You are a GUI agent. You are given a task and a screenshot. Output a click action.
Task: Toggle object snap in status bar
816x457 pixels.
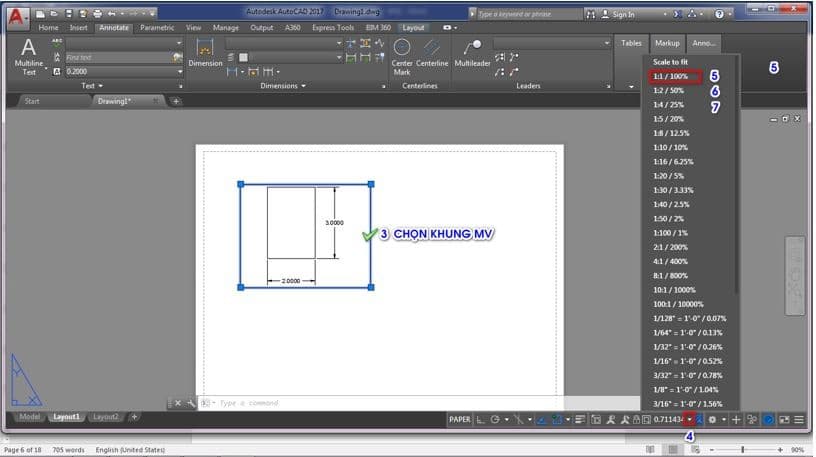click(x=557, y=420)
